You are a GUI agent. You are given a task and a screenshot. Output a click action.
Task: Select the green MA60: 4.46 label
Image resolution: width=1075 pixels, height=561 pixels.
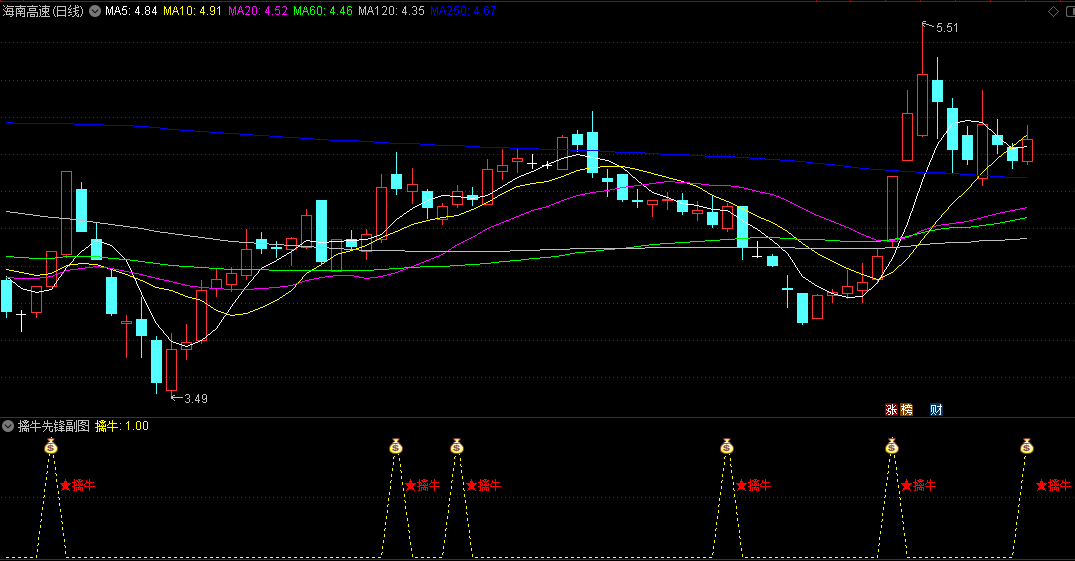coord(322,11)
